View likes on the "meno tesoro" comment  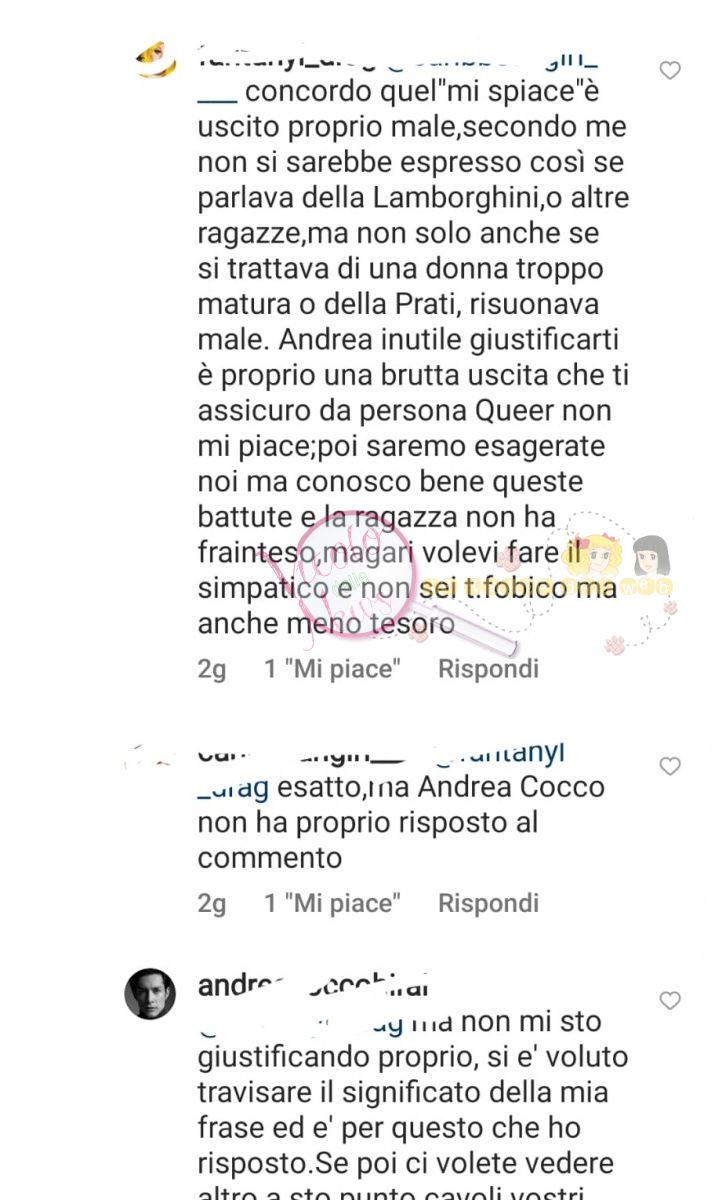click(x=332, y=669)
